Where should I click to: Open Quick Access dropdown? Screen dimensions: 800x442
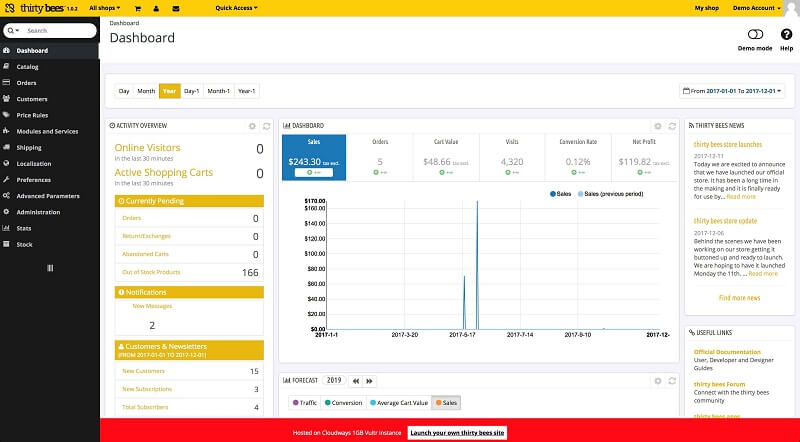coord(236,8)
